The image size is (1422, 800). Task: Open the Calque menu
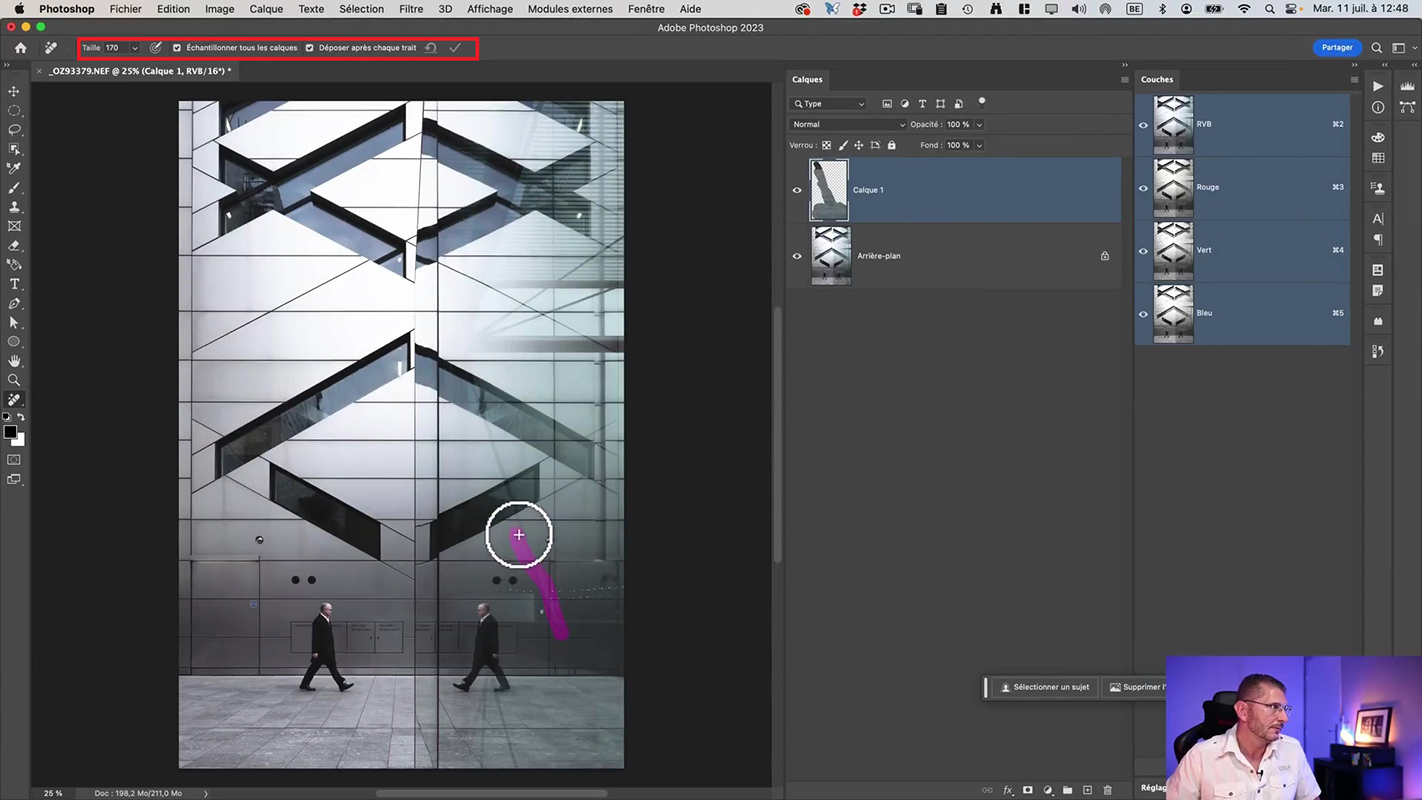pos(266,9)
